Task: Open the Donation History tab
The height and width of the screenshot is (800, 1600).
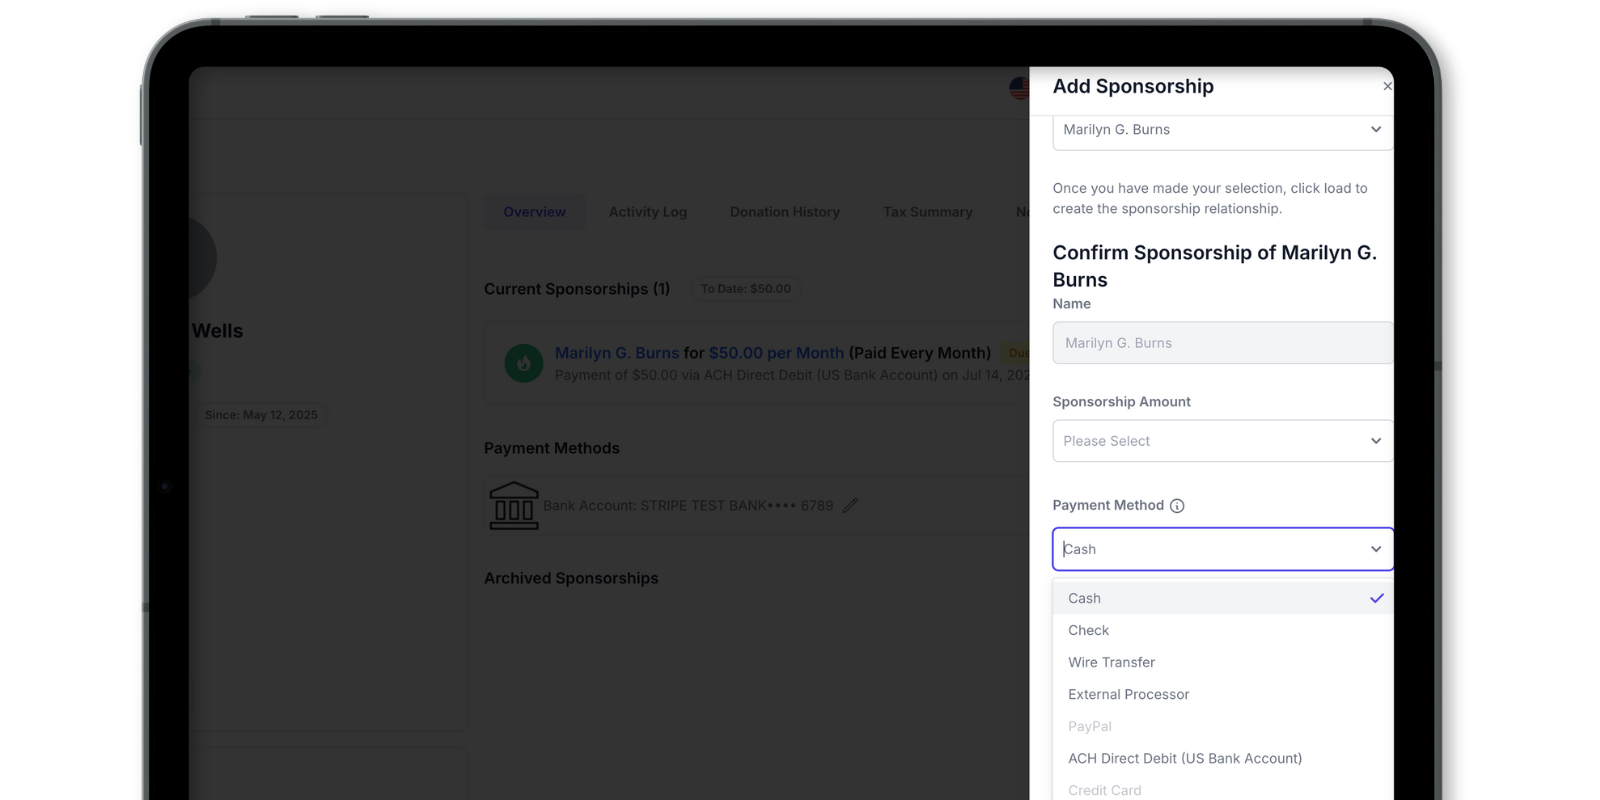Action: pos(785,212)
